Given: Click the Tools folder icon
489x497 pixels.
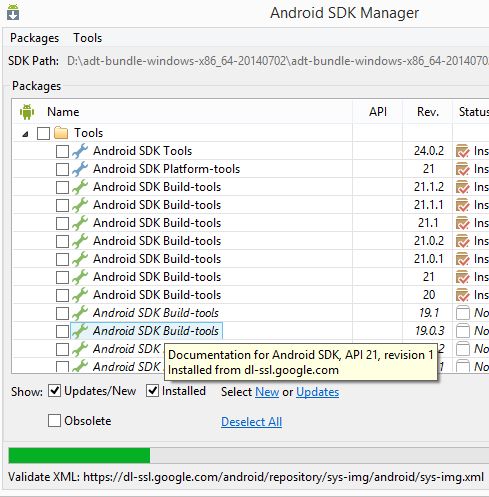Looking at the screenshot, I should pos(61,133).
